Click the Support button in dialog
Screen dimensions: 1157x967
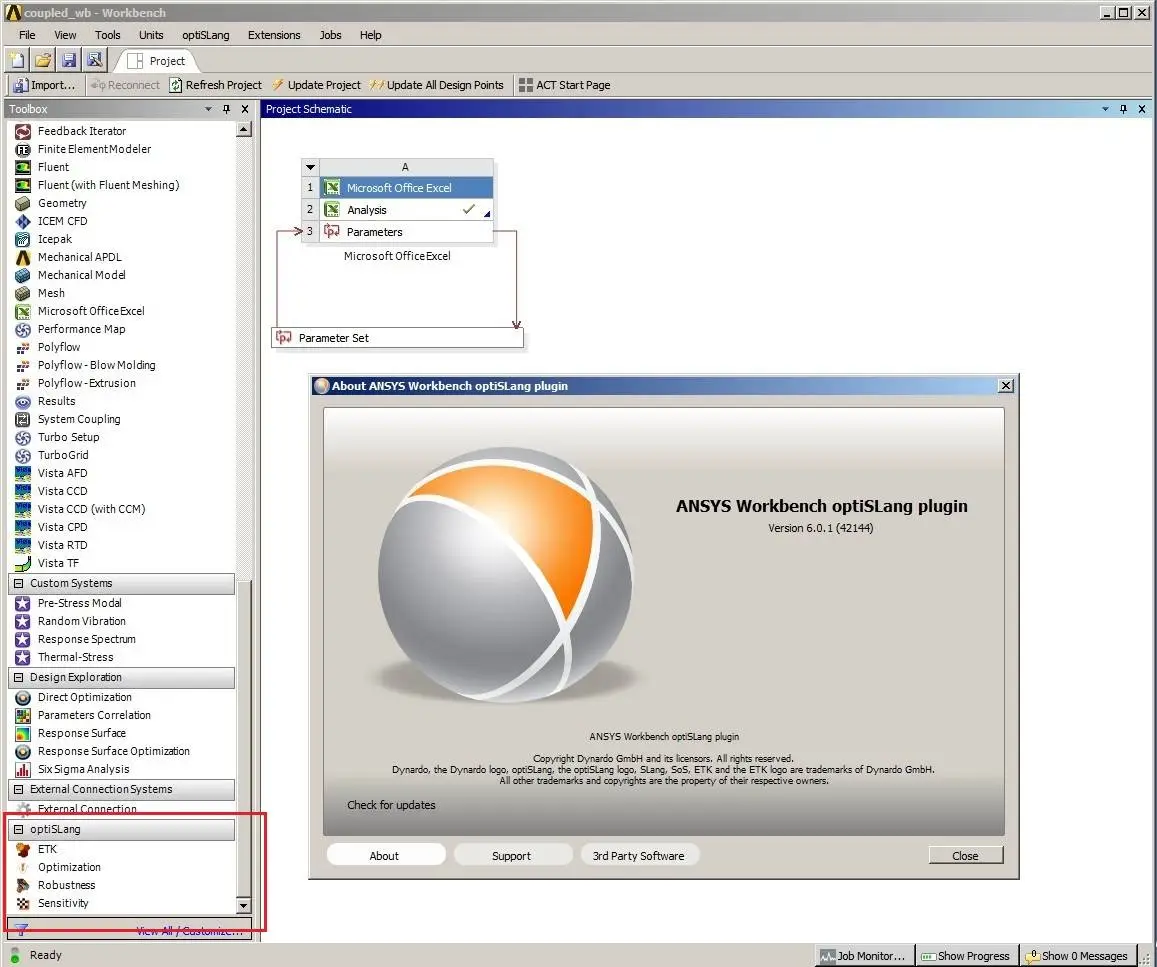512,856
